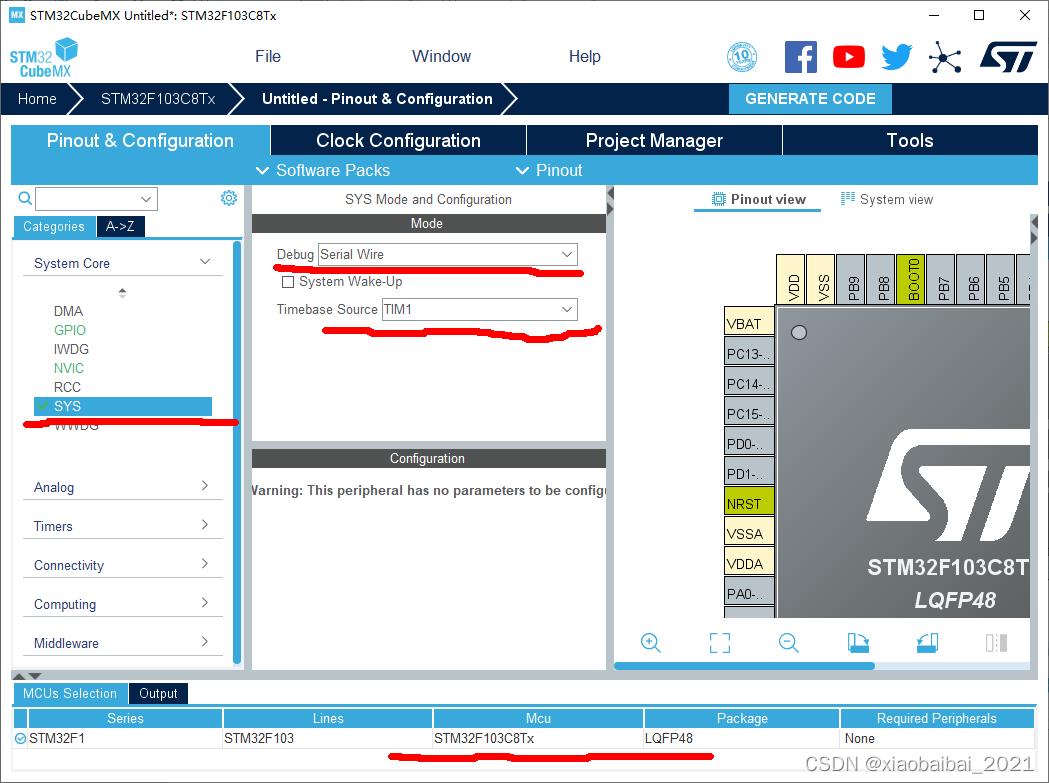Viewport: 1049px width, 783px height.
Task: Click the Required Peripherals column header
Action: [937, 718]
